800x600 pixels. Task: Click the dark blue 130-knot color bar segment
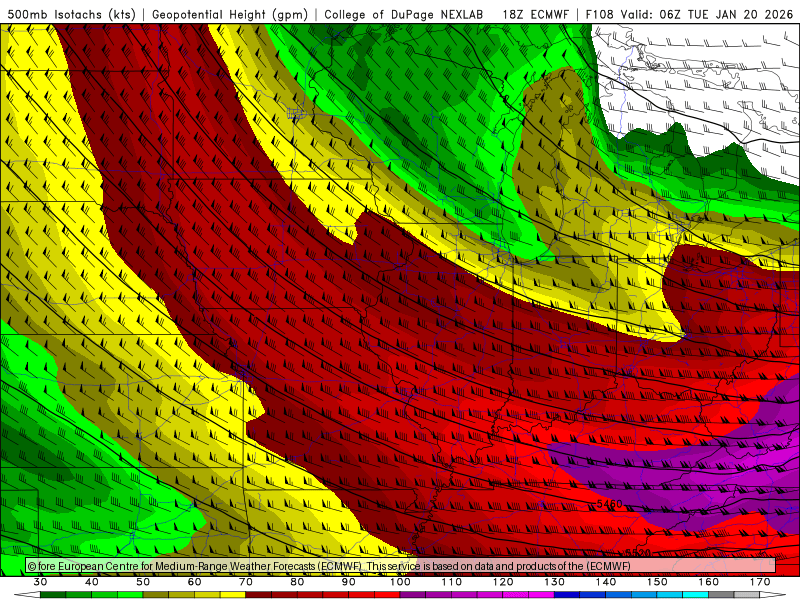click(x=567, y=595)
